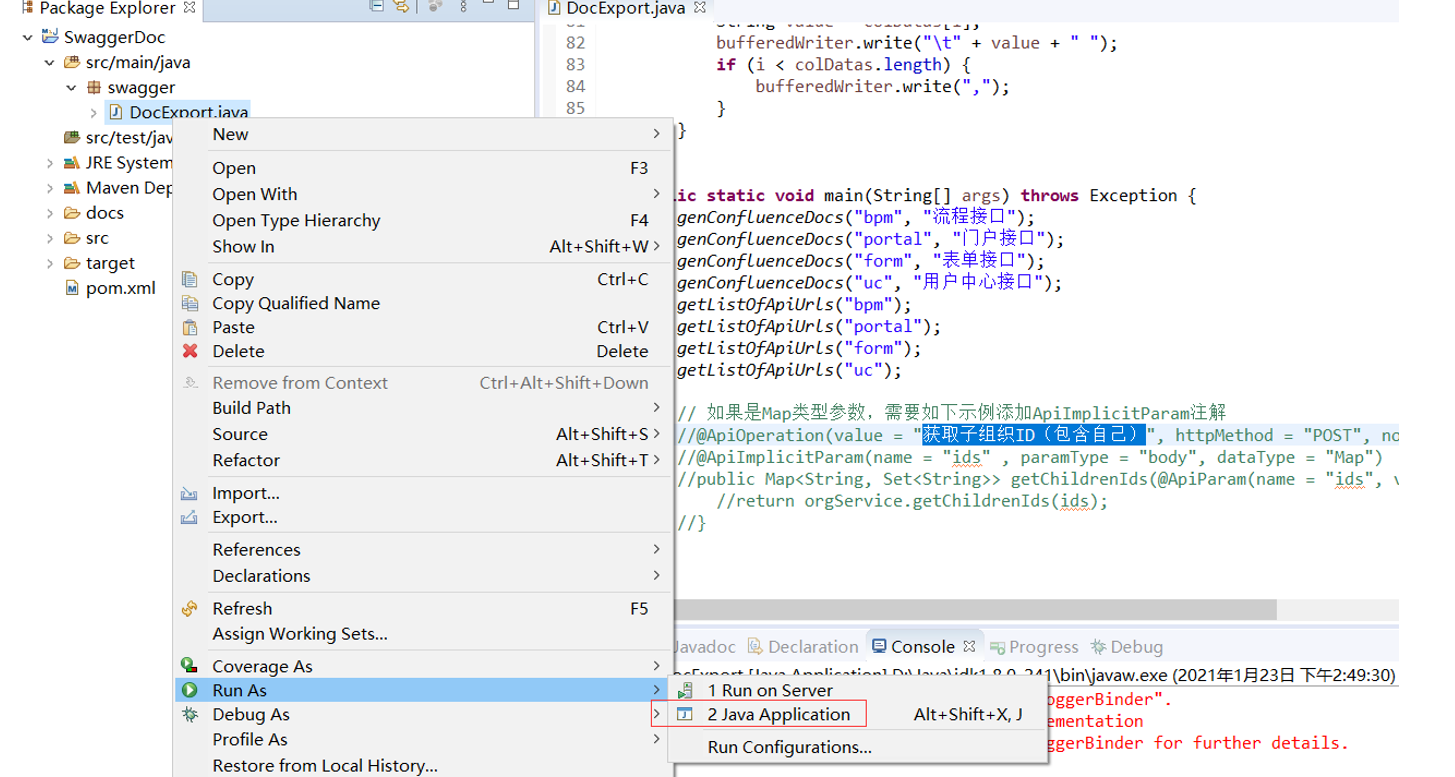This screenshot has width=1455, height=777.
Task: Collapse the src/main/java folder
Action: tap(50, 63)
